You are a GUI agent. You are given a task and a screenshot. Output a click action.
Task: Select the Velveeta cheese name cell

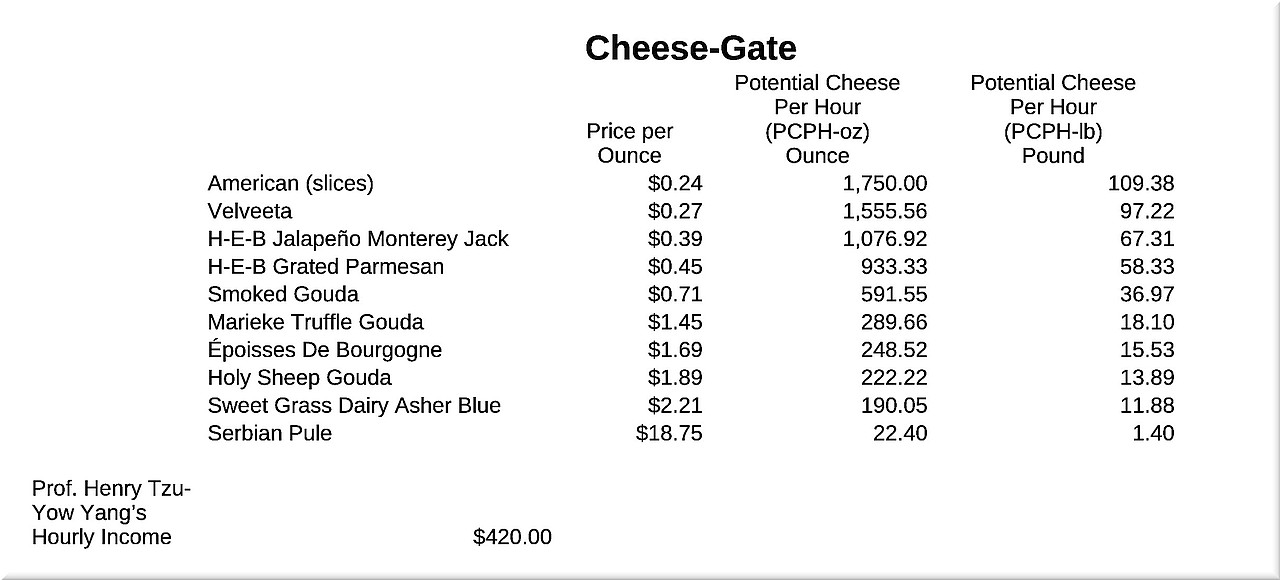tap(250, 211)
